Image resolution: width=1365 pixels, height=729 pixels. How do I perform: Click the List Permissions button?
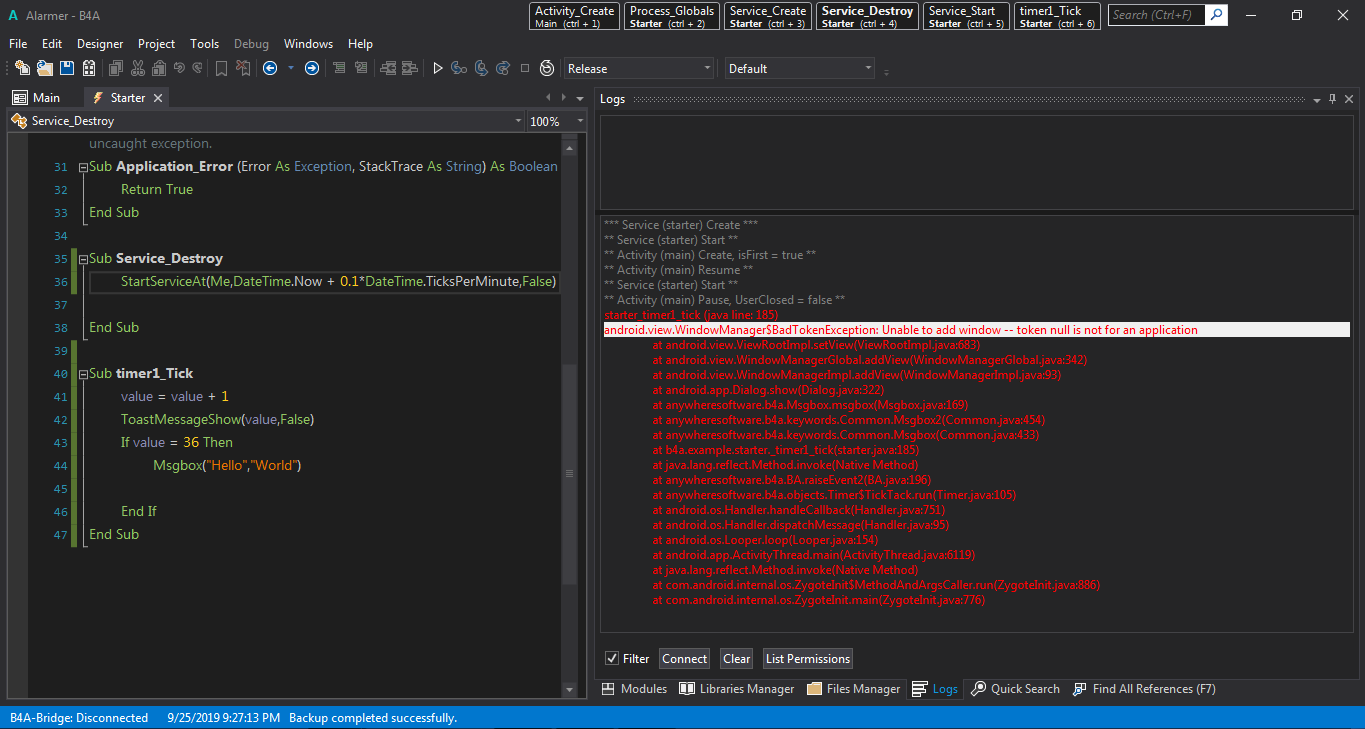807,658
